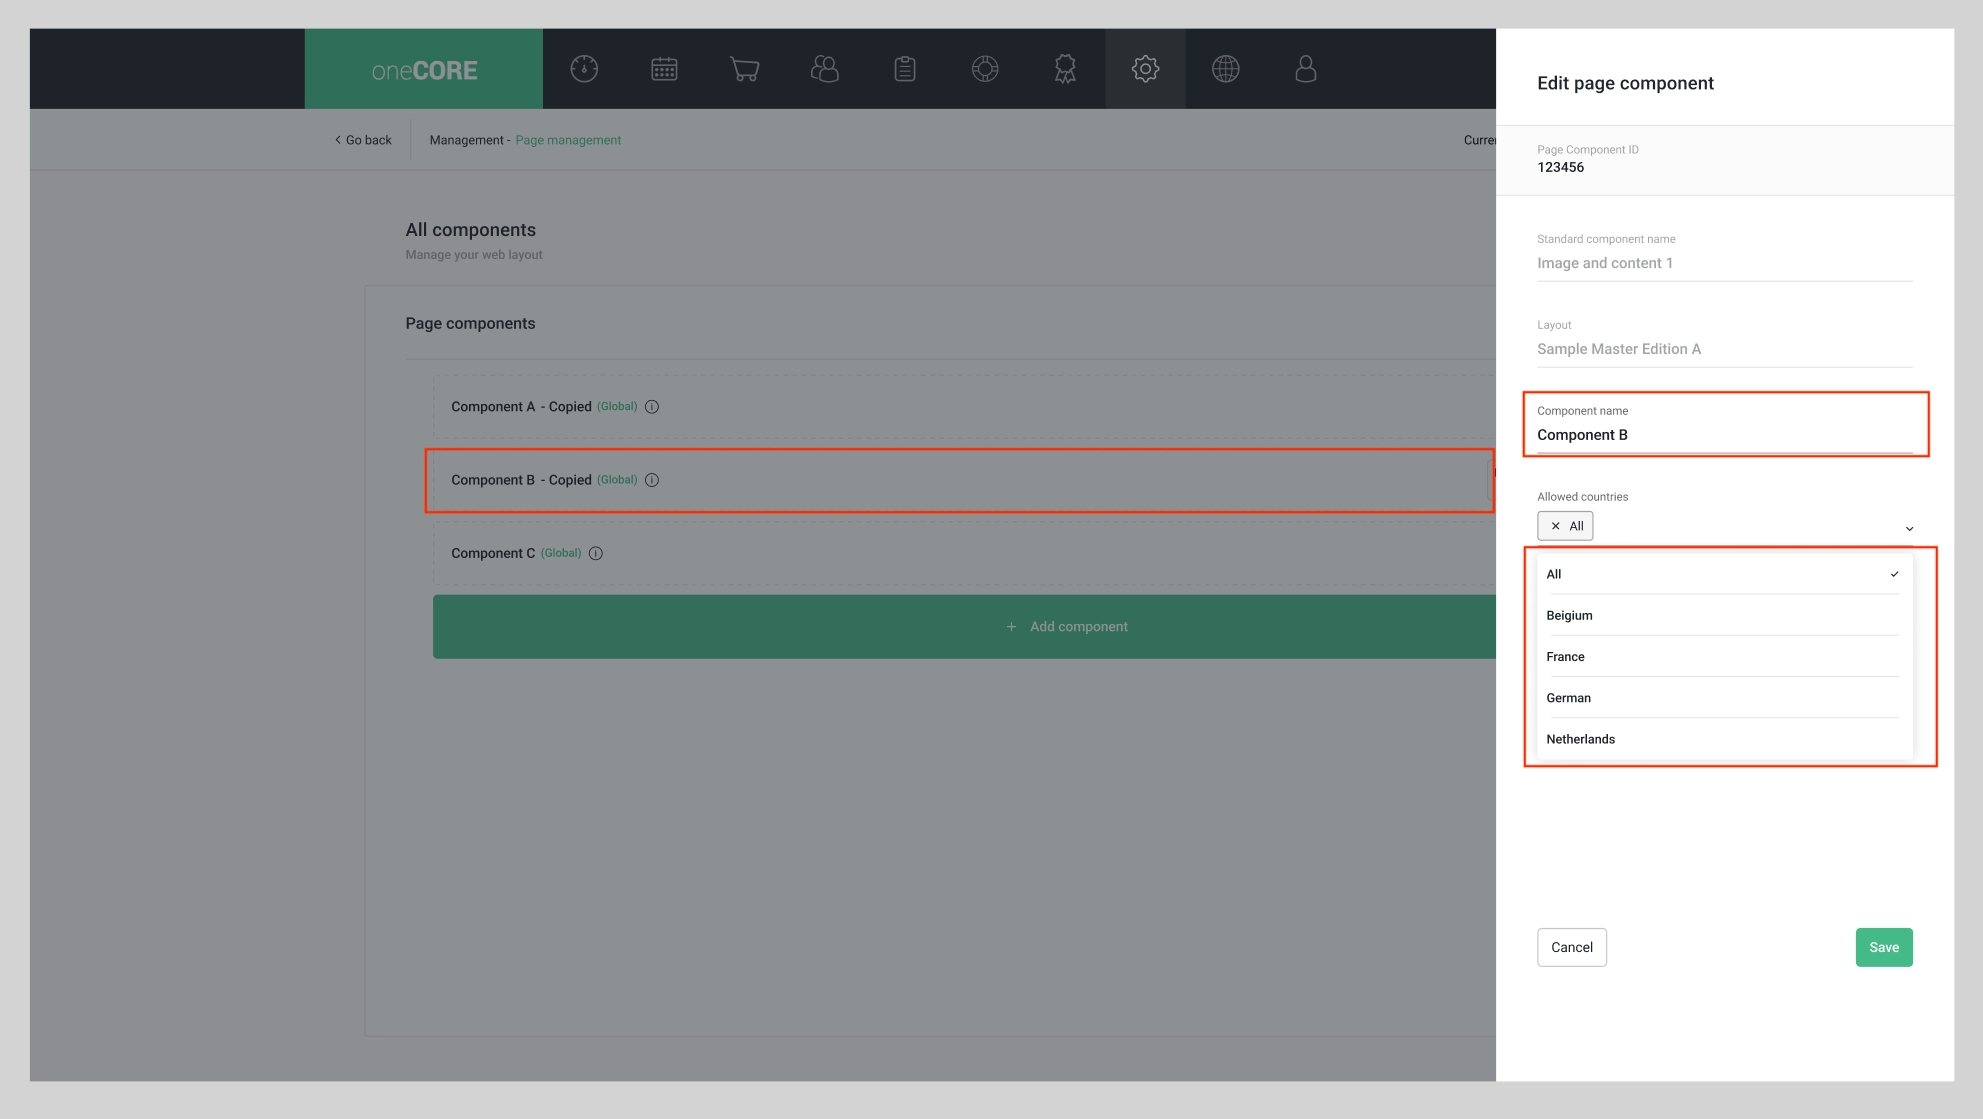Screen dimensions: 1983x1119
Task: Open the shopping cart icon
Action: coord(744,69)
